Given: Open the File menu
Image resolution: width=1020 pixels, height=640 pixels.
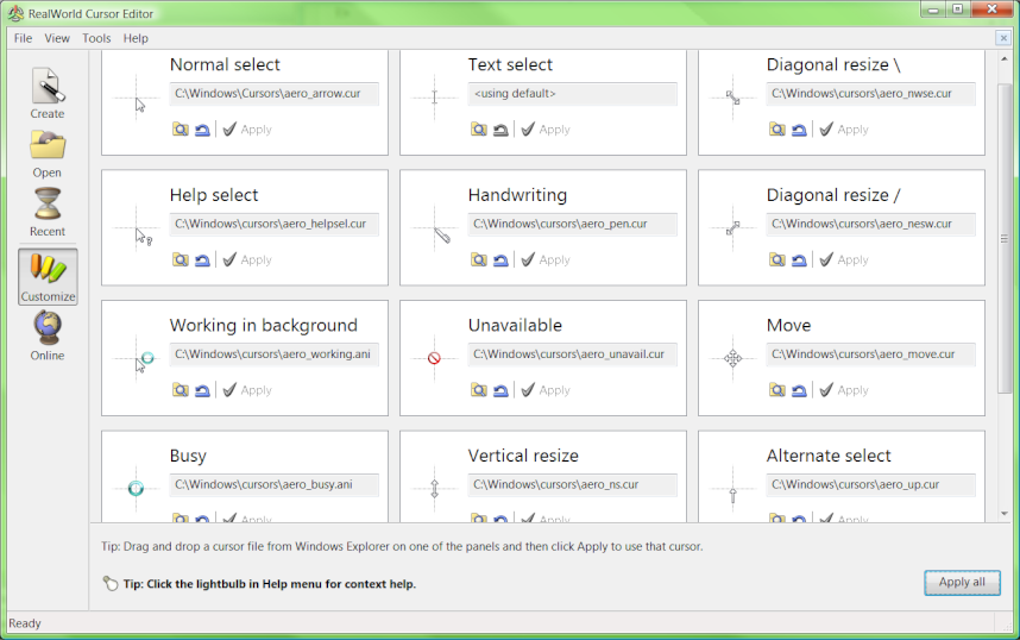Looking at the screenshot, I should (x=23, y=38).
